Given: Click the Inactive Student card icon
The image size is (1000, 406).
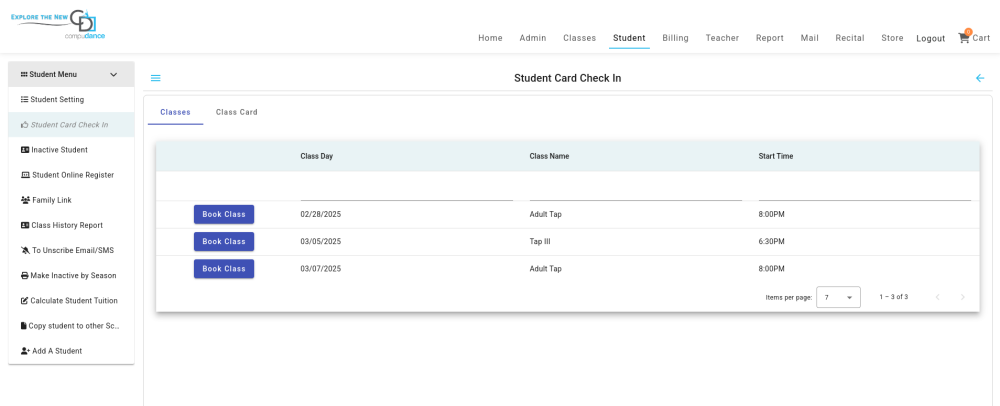Looking at the screenshot, I should (25, 150).
